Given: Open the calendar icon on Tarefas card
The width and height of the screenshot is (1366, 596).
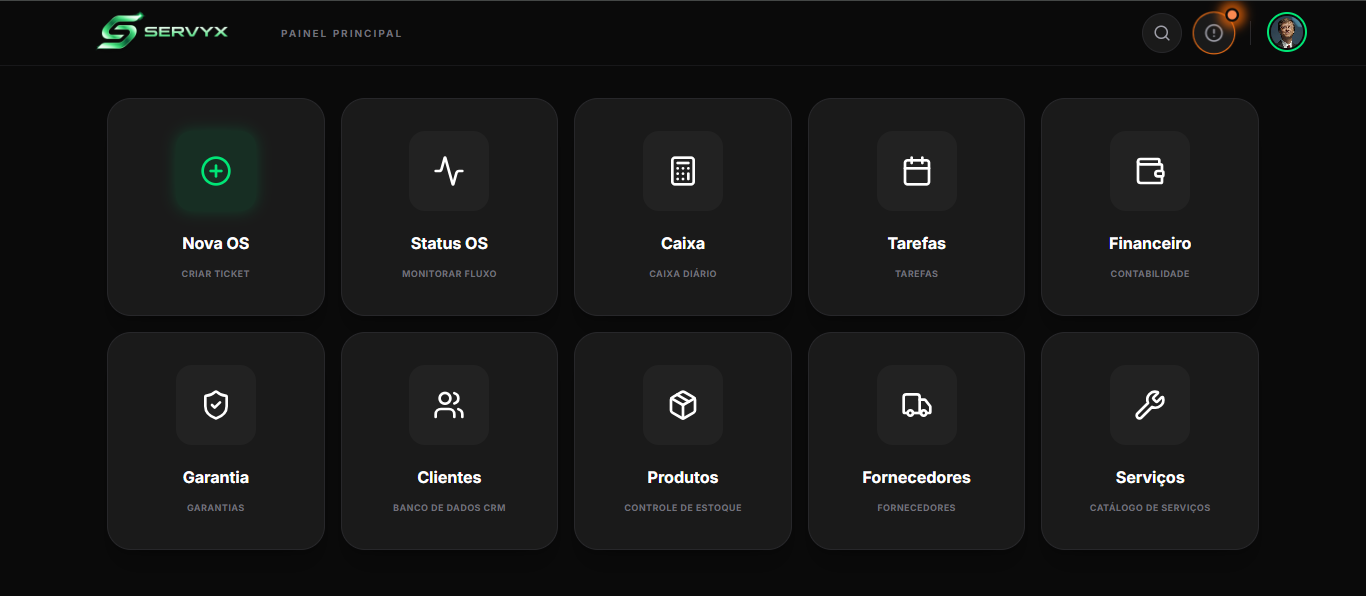Looking at the screenshot, I should [917, 171].
